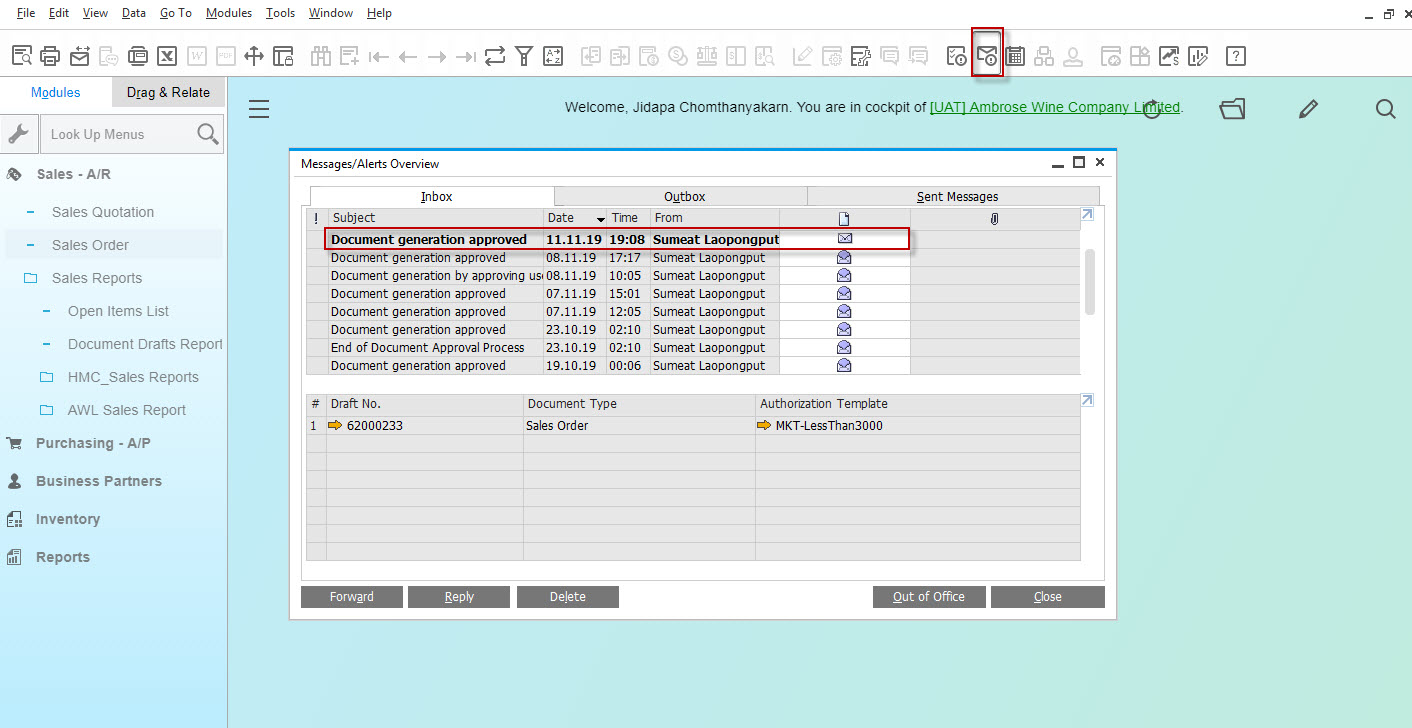Screen dimensions: 1412x728
Task: Click the cockpit hamburger menu icon
Action: 259,109
